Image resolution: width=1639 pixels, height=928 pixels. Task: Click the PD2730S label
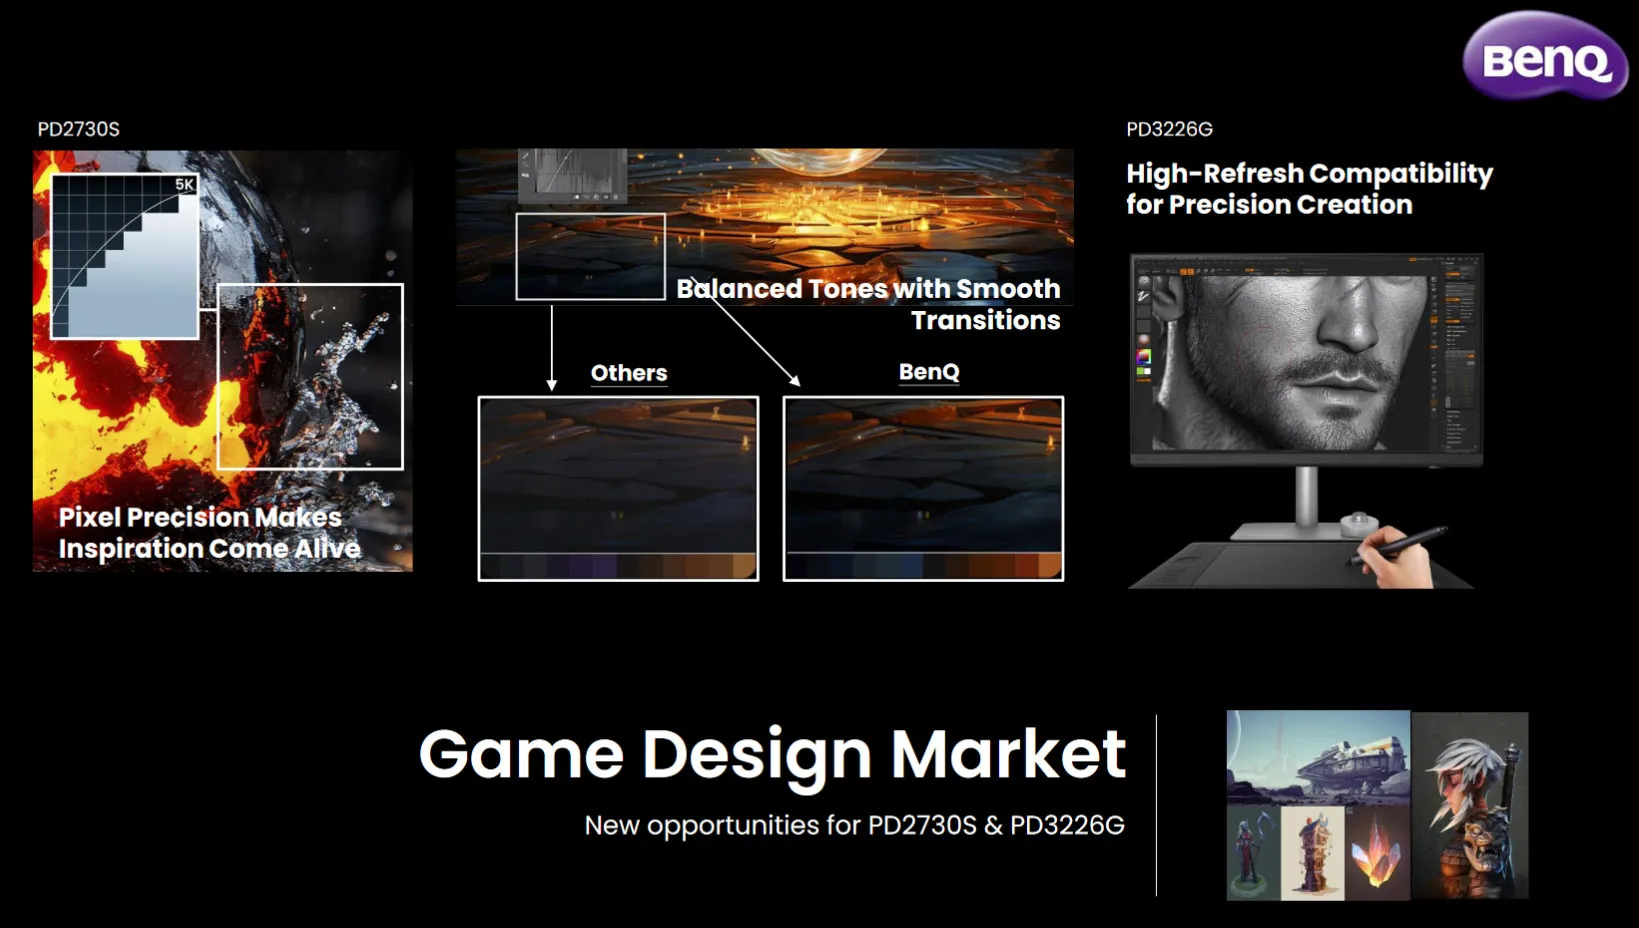[x=78, y=129]
